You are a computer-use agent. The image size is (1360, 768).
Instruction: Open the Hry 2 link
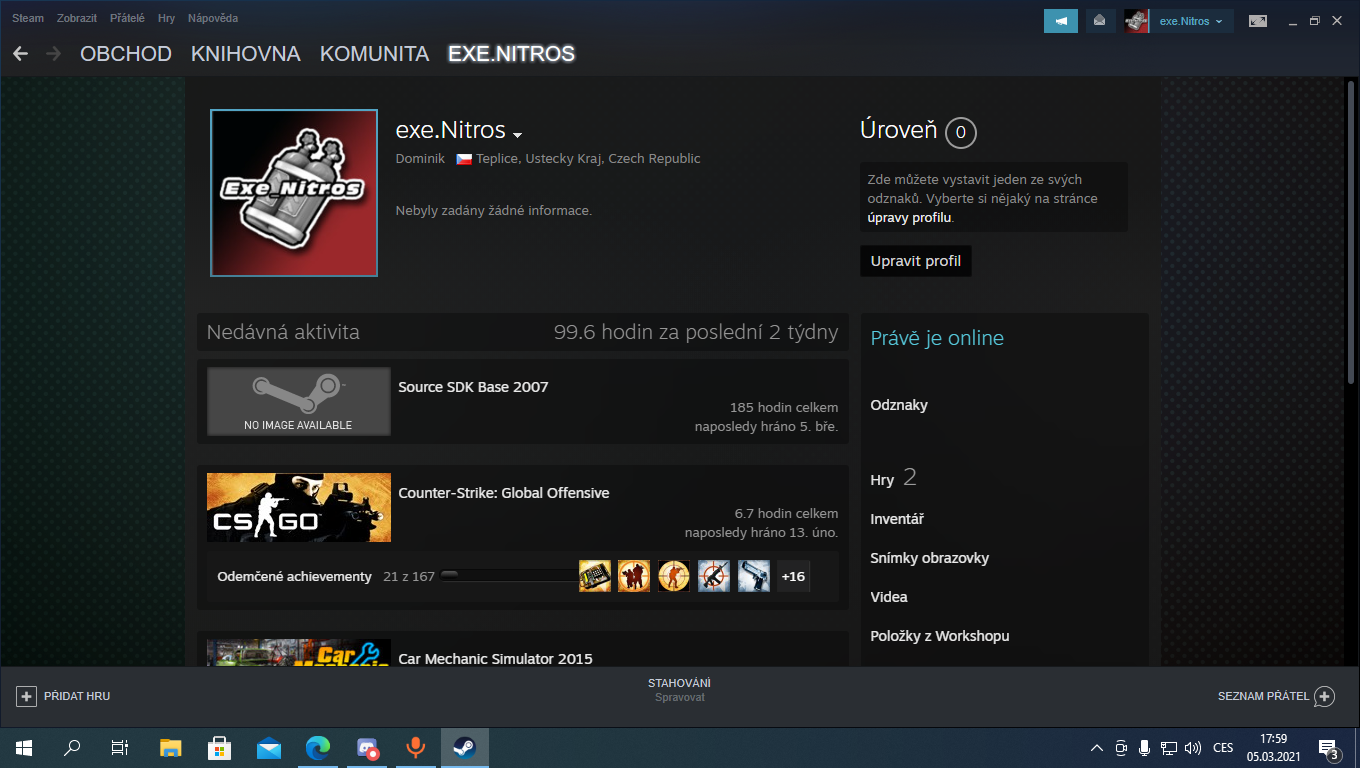(x=893, y=479)
